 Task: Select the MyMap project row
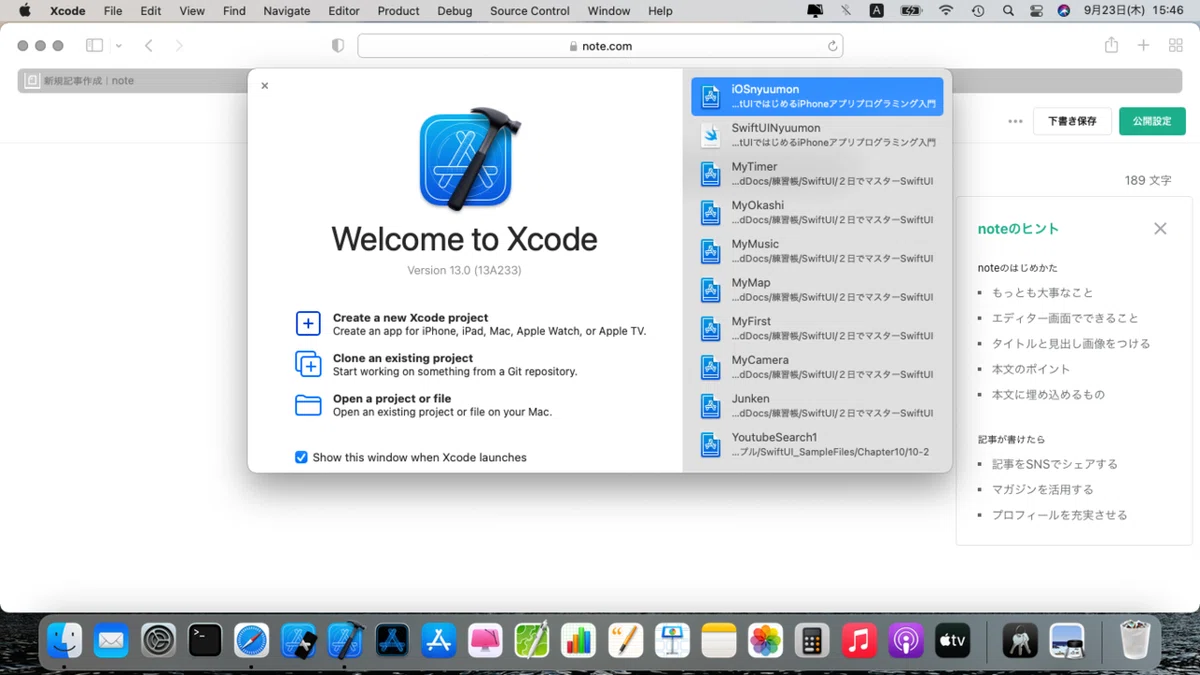point(817,290)
